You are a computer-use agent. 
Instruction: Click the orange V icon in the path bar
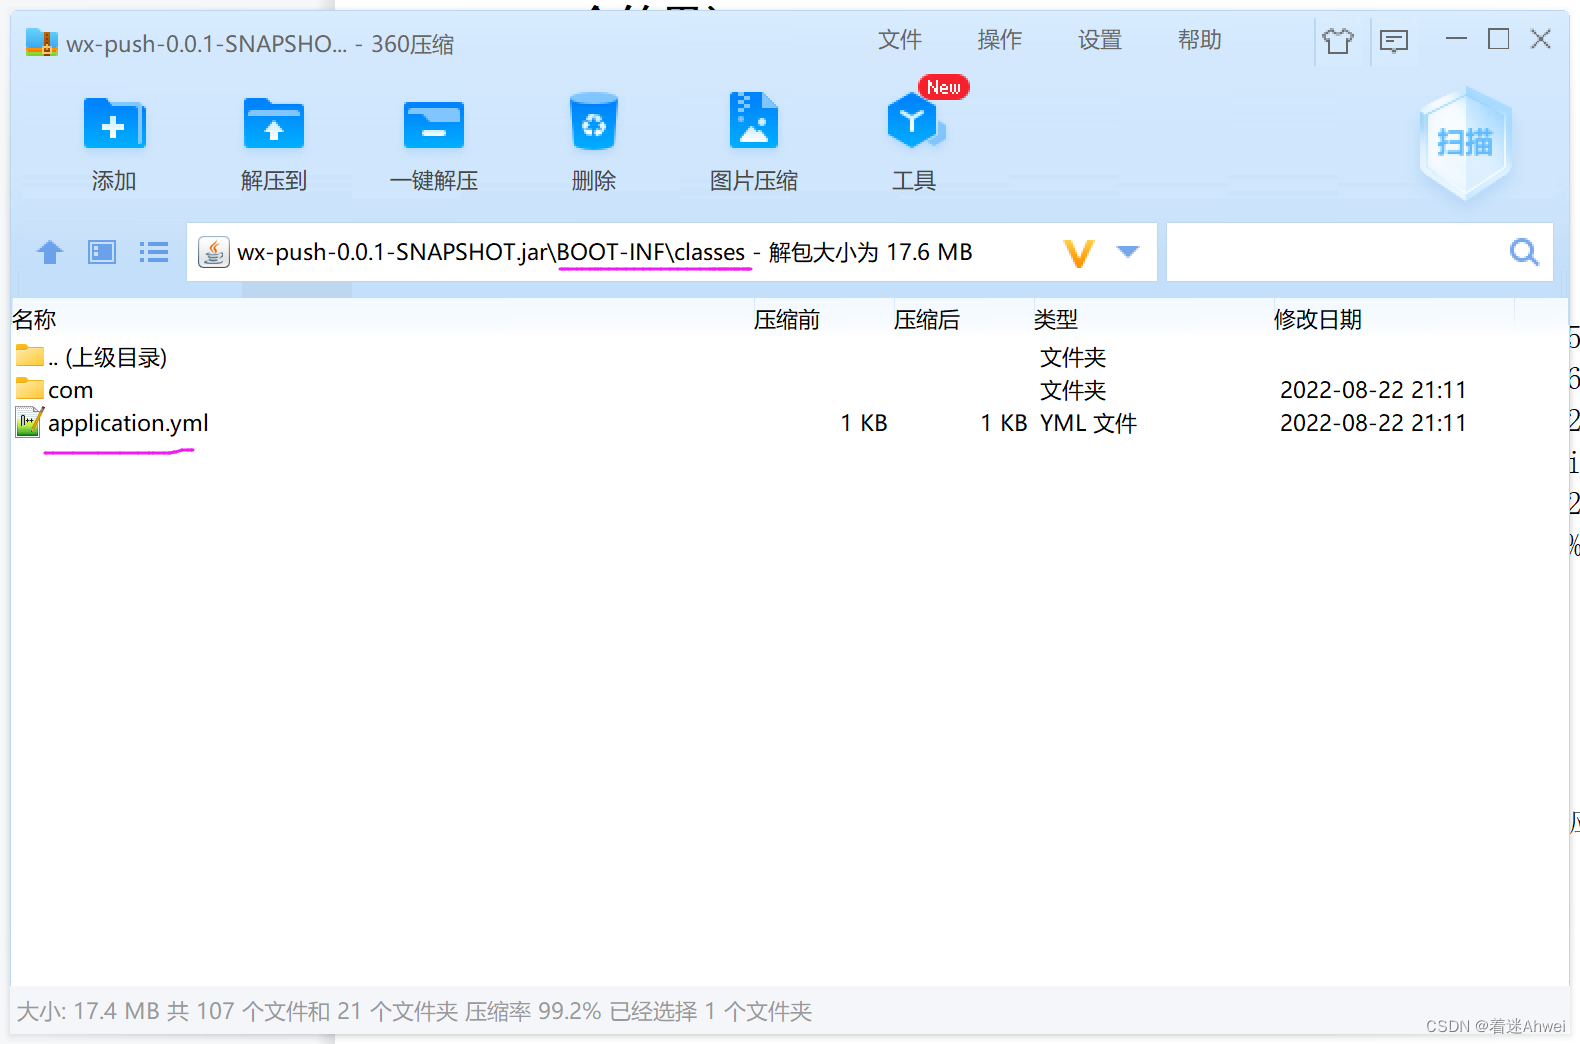1079,253
